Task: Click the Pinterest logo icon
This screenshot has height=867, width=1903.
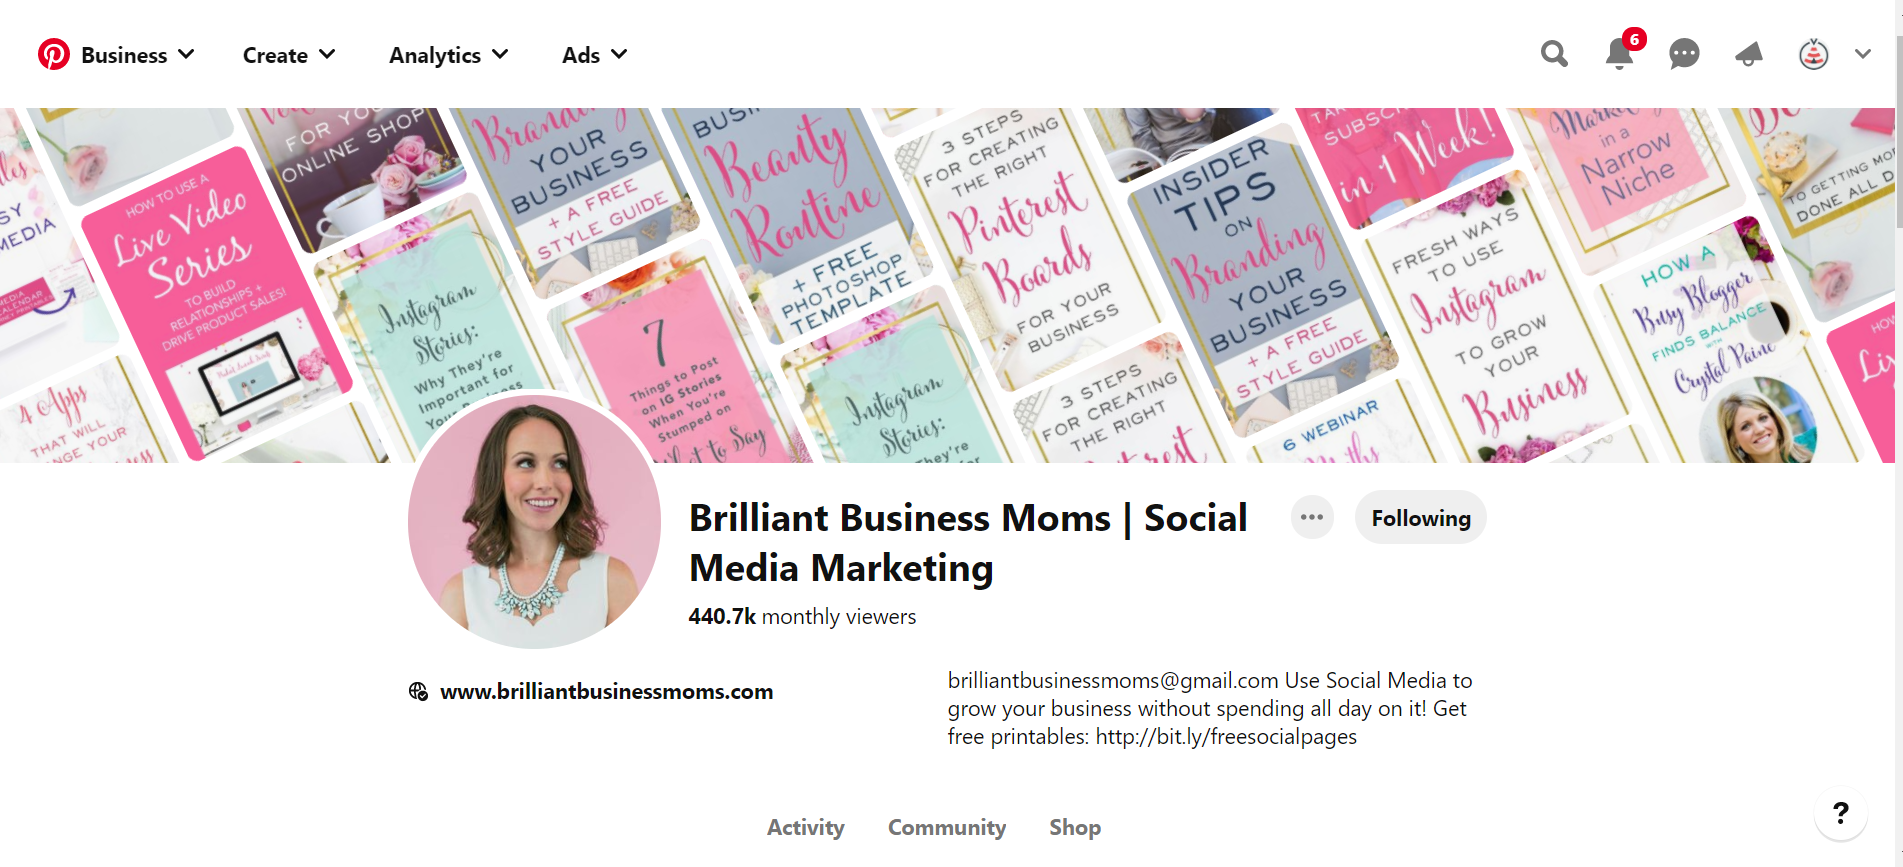Action: coord(54,54)
